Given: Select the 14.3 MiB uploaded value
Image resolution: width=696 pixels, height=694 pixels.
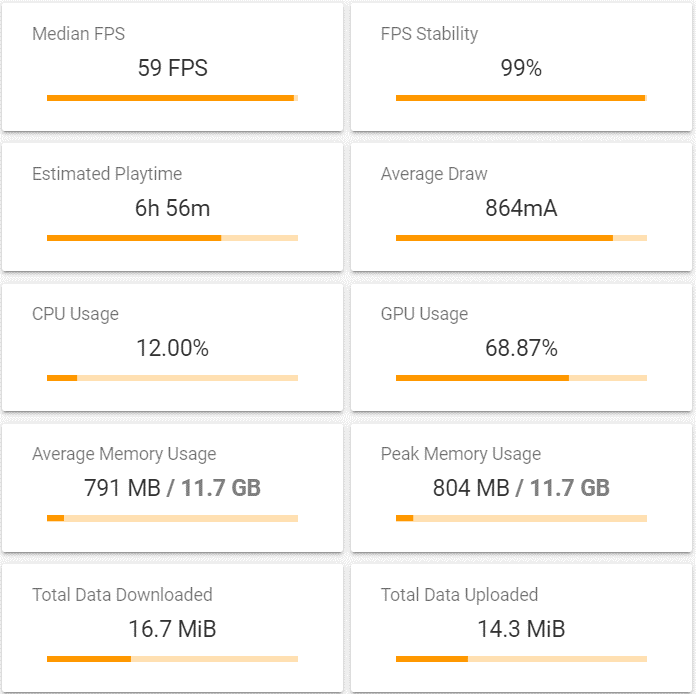Looking at the screenshot, I should point(521,629).
